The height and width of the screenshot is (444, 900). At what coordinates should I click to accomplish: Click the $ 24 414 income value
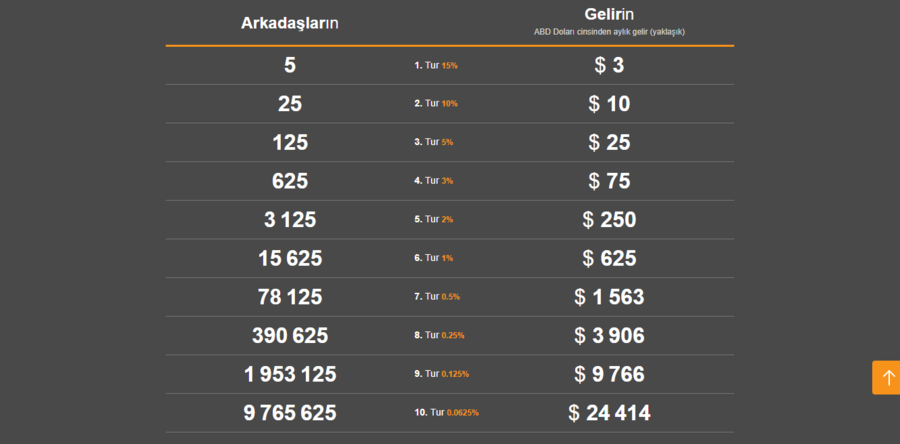coord(610,413)
